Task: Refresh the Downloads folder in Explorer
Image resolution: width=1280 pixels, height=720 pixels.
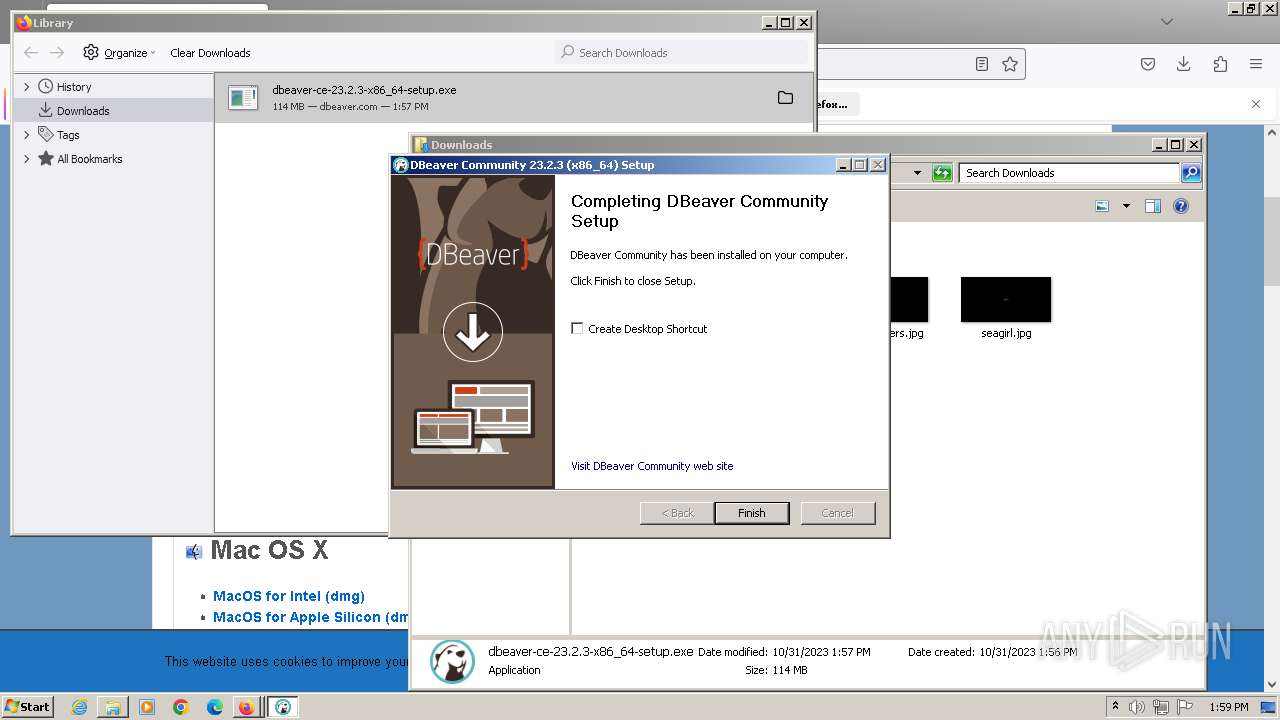Action: [x=942, y=173]
